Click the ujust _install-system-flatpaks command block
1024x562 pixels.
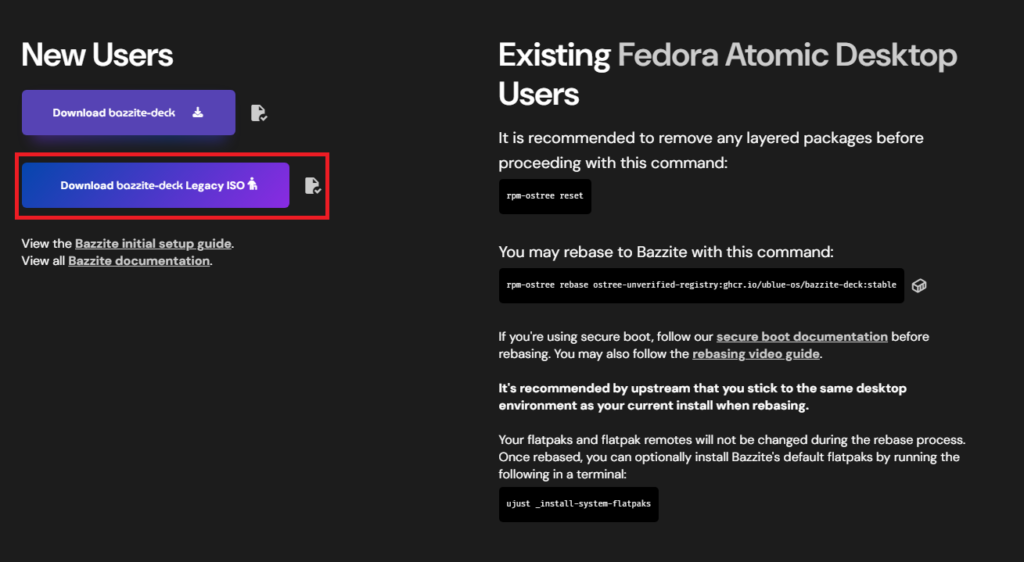578,504
